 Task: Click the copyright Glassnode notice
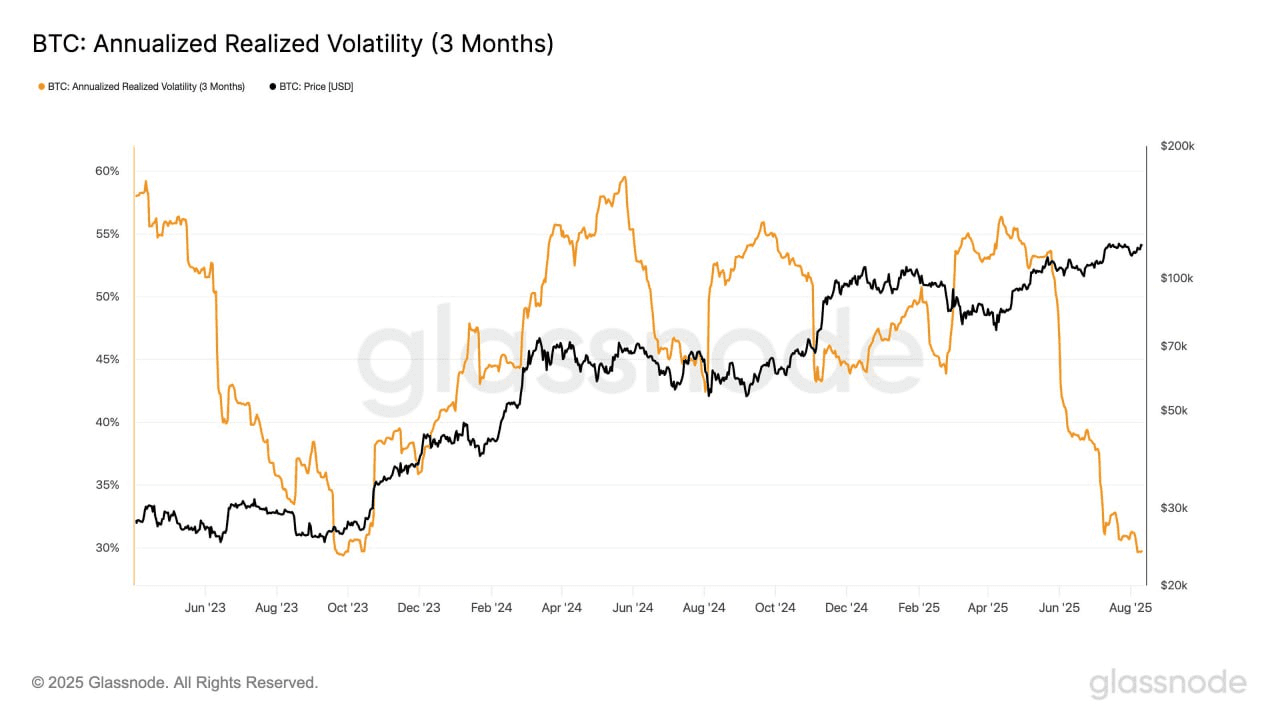pyautogui.click(x=175, y=683)
